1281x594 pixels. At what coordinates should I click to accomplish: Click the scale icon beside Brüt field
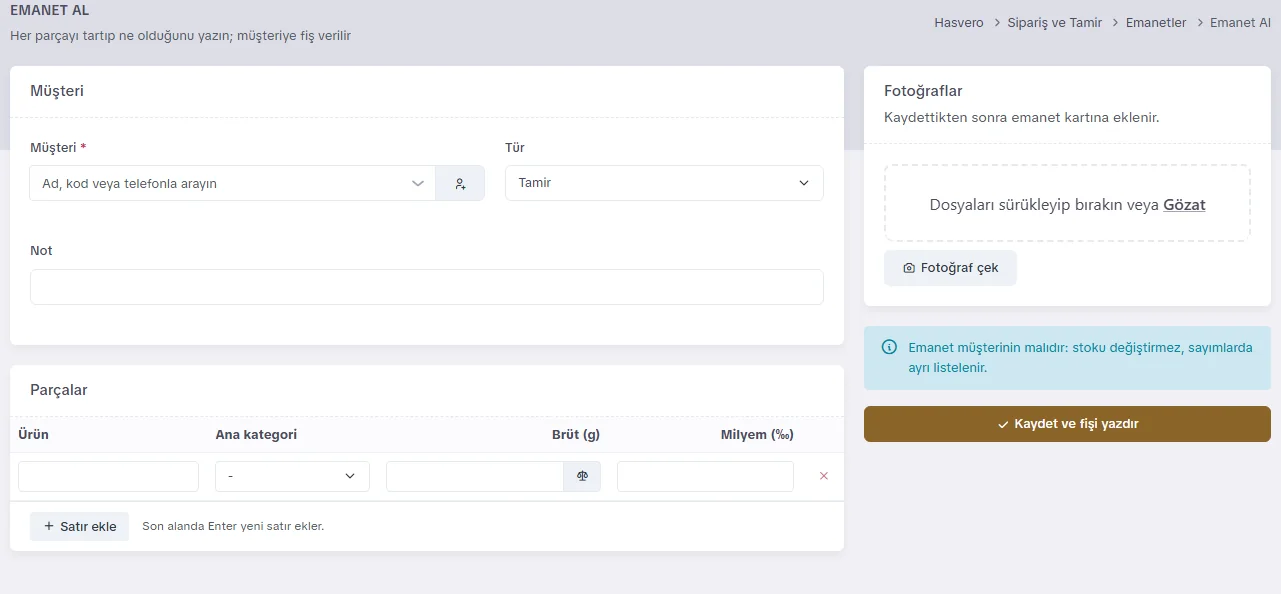coord(582,477)
